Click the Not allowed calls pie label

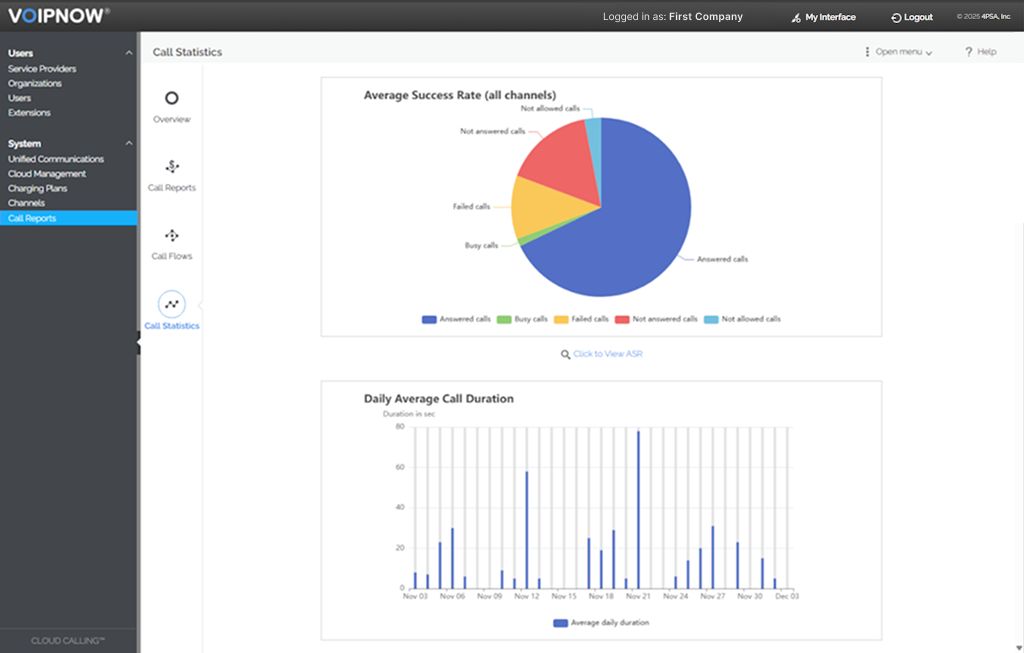pos(550,108)
